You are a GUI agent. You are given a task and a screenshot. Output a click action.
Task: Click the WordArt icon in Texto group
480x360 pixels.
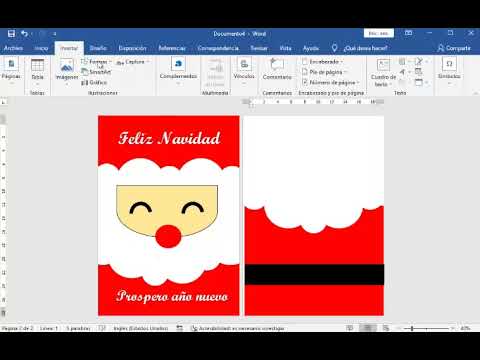[x=402, y=72]
